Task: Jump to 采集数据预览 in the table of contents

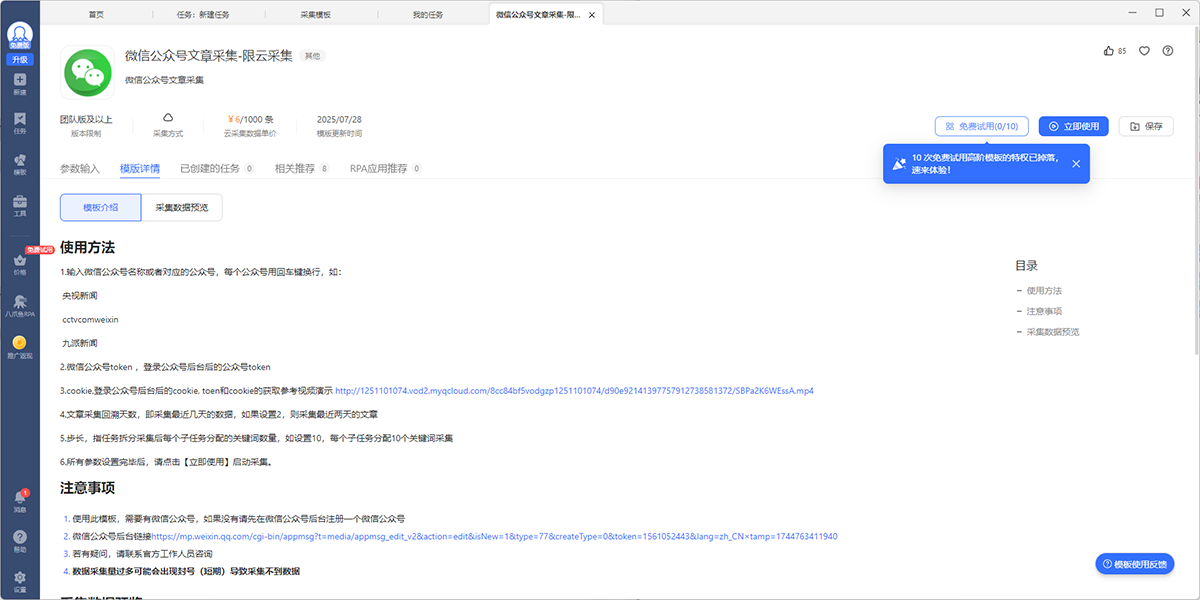Action: point(1053,332)
